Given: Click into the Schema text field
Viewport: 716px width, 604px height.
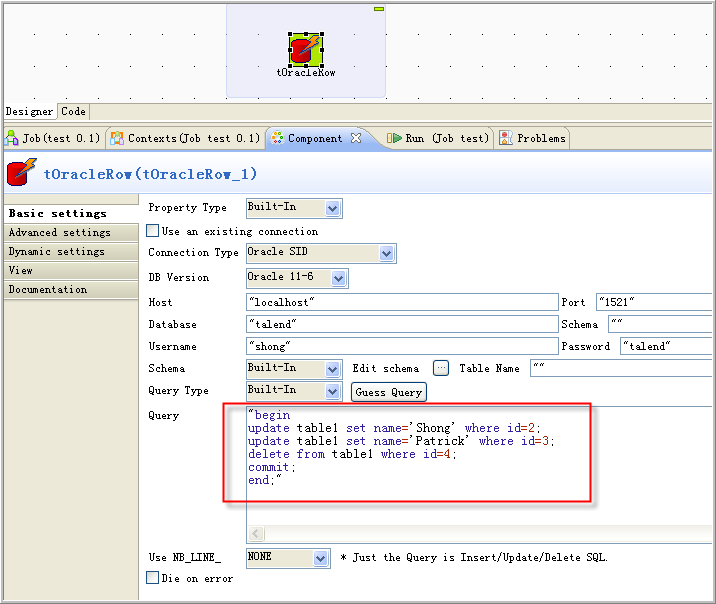Looking at the screenshot, I should [660, 324].
